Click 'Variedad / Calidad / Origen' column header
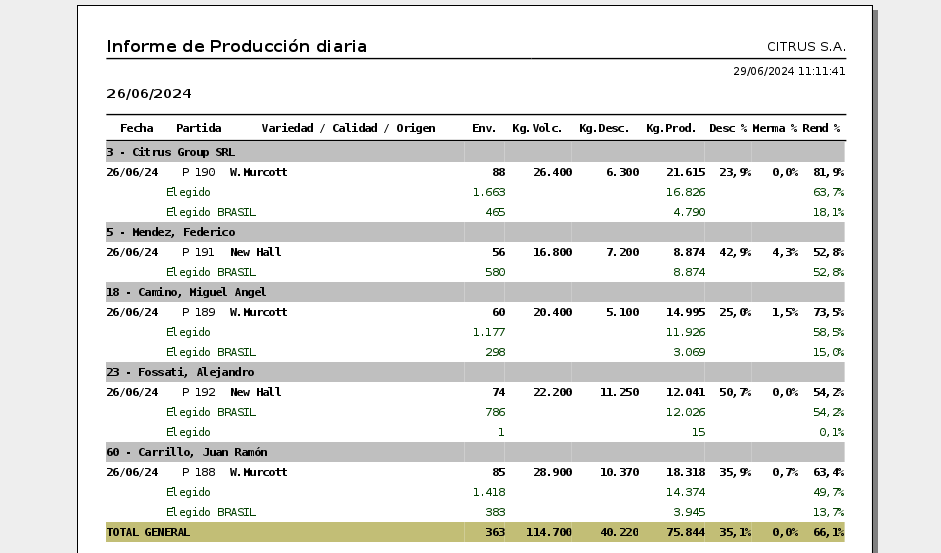Viewport: 941px width, 553px height. click(348, 128)
